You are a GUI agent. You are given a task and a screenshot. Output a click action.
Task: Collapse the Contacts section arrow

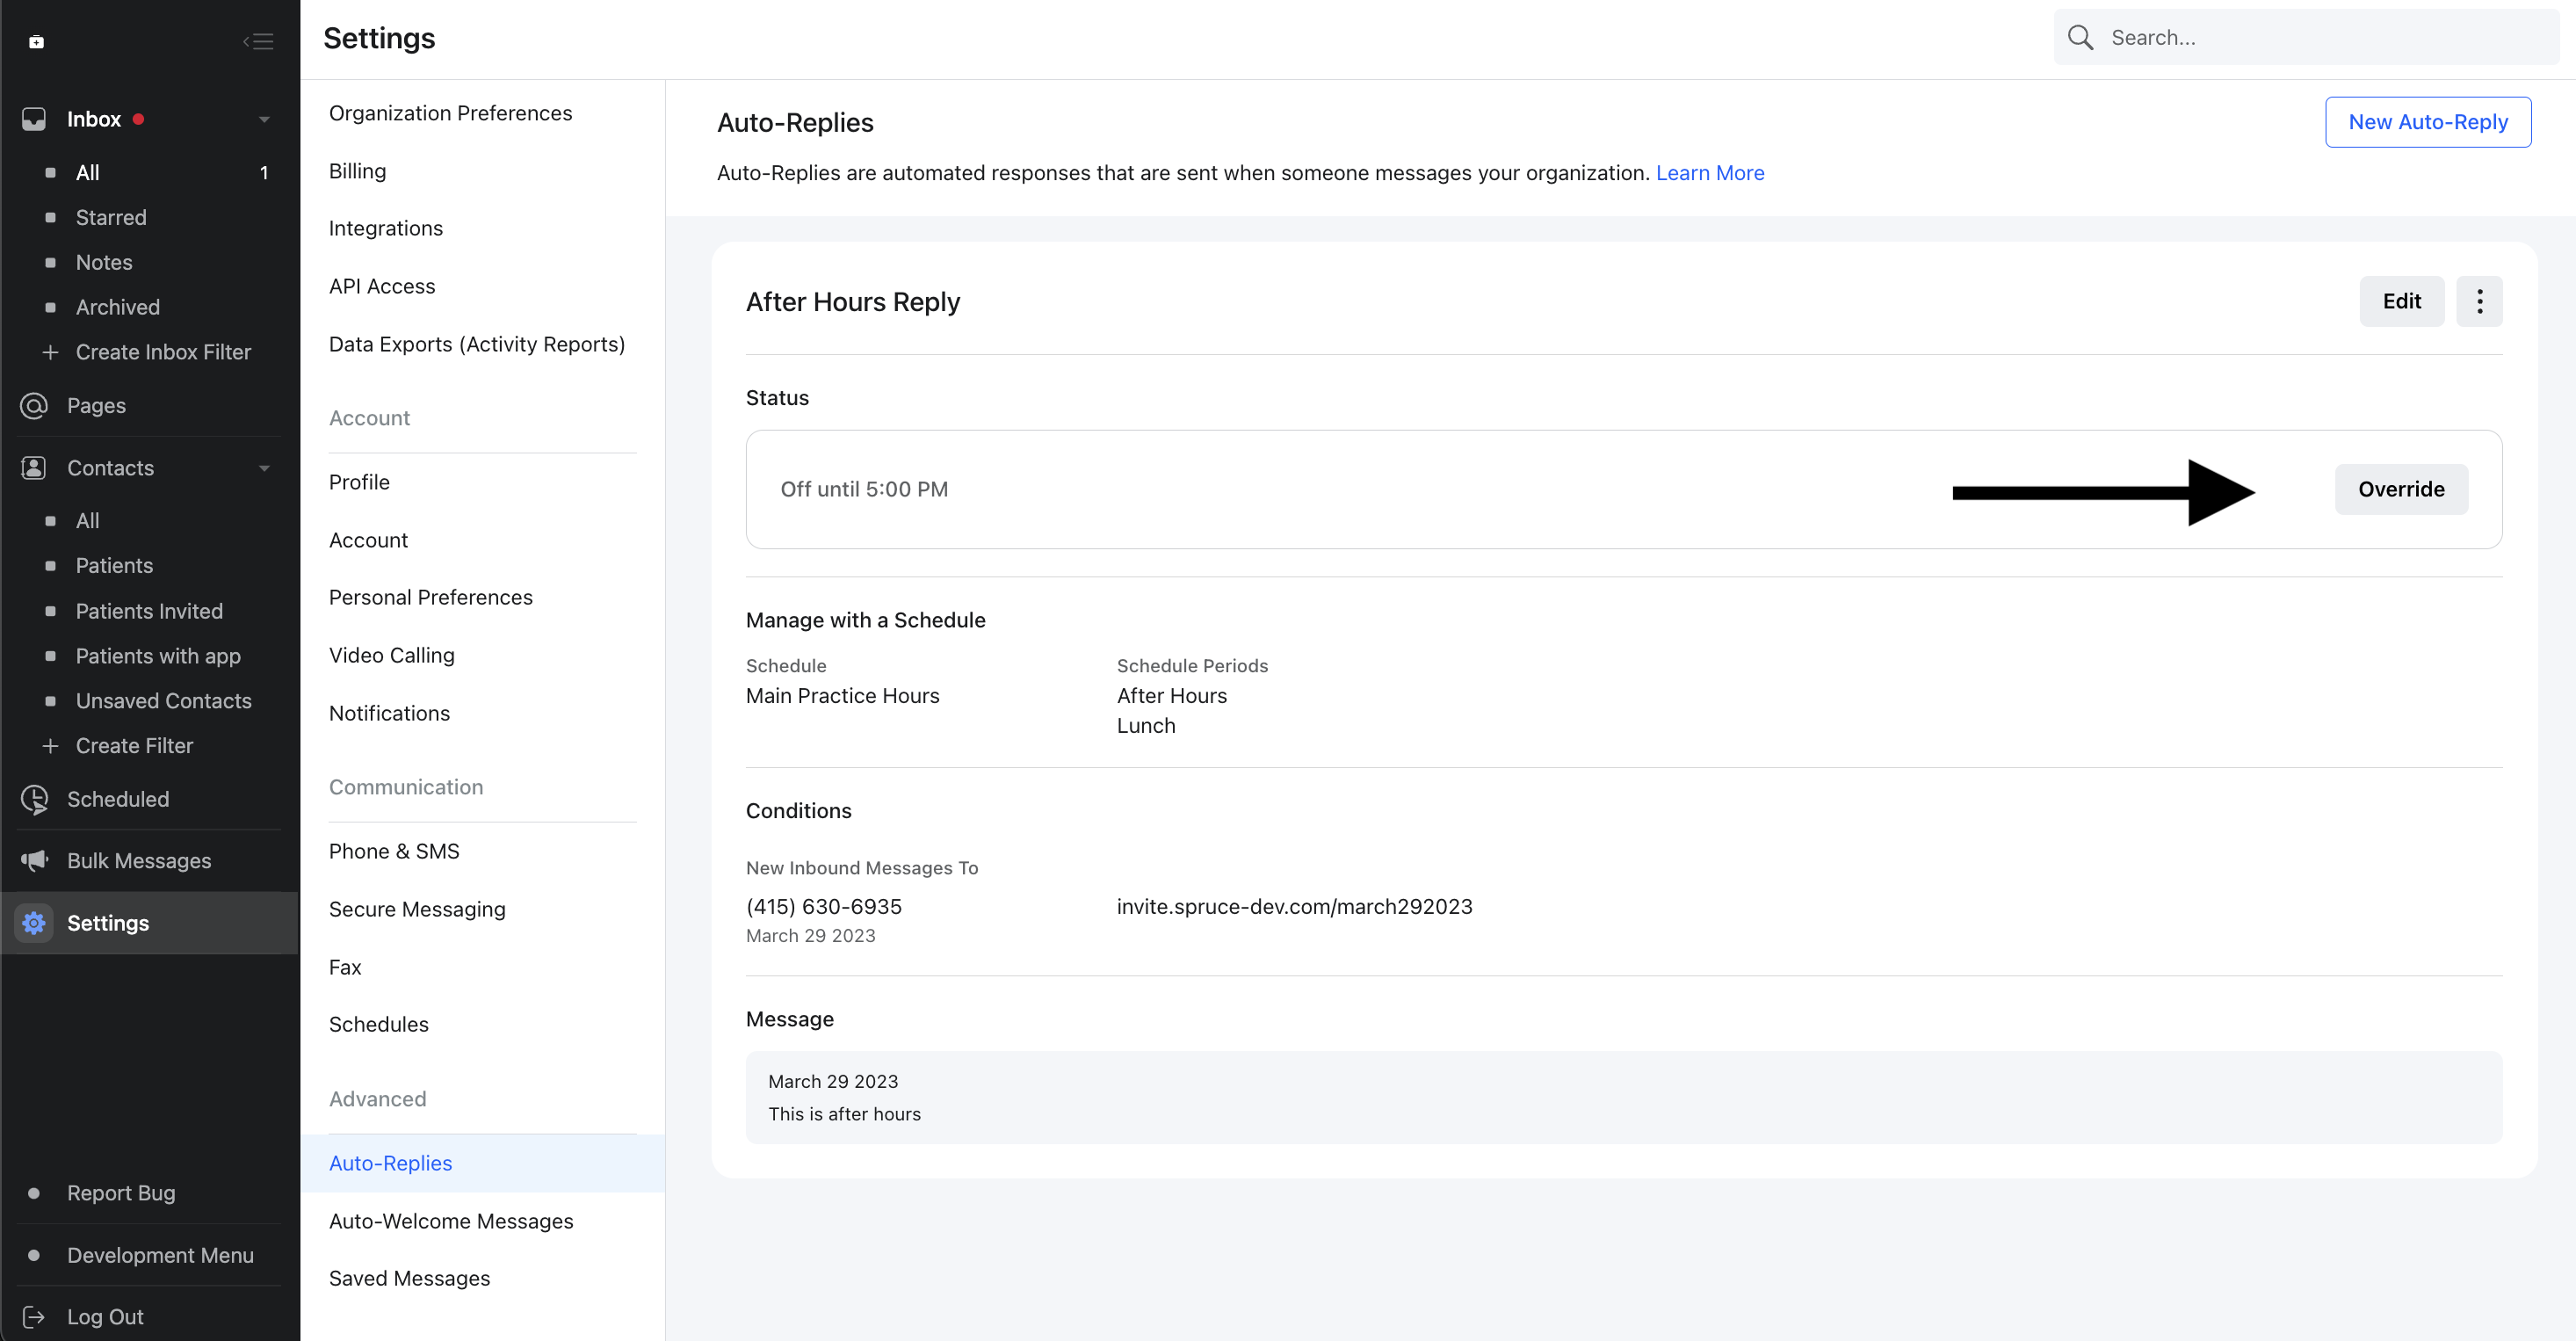[264, 467]
